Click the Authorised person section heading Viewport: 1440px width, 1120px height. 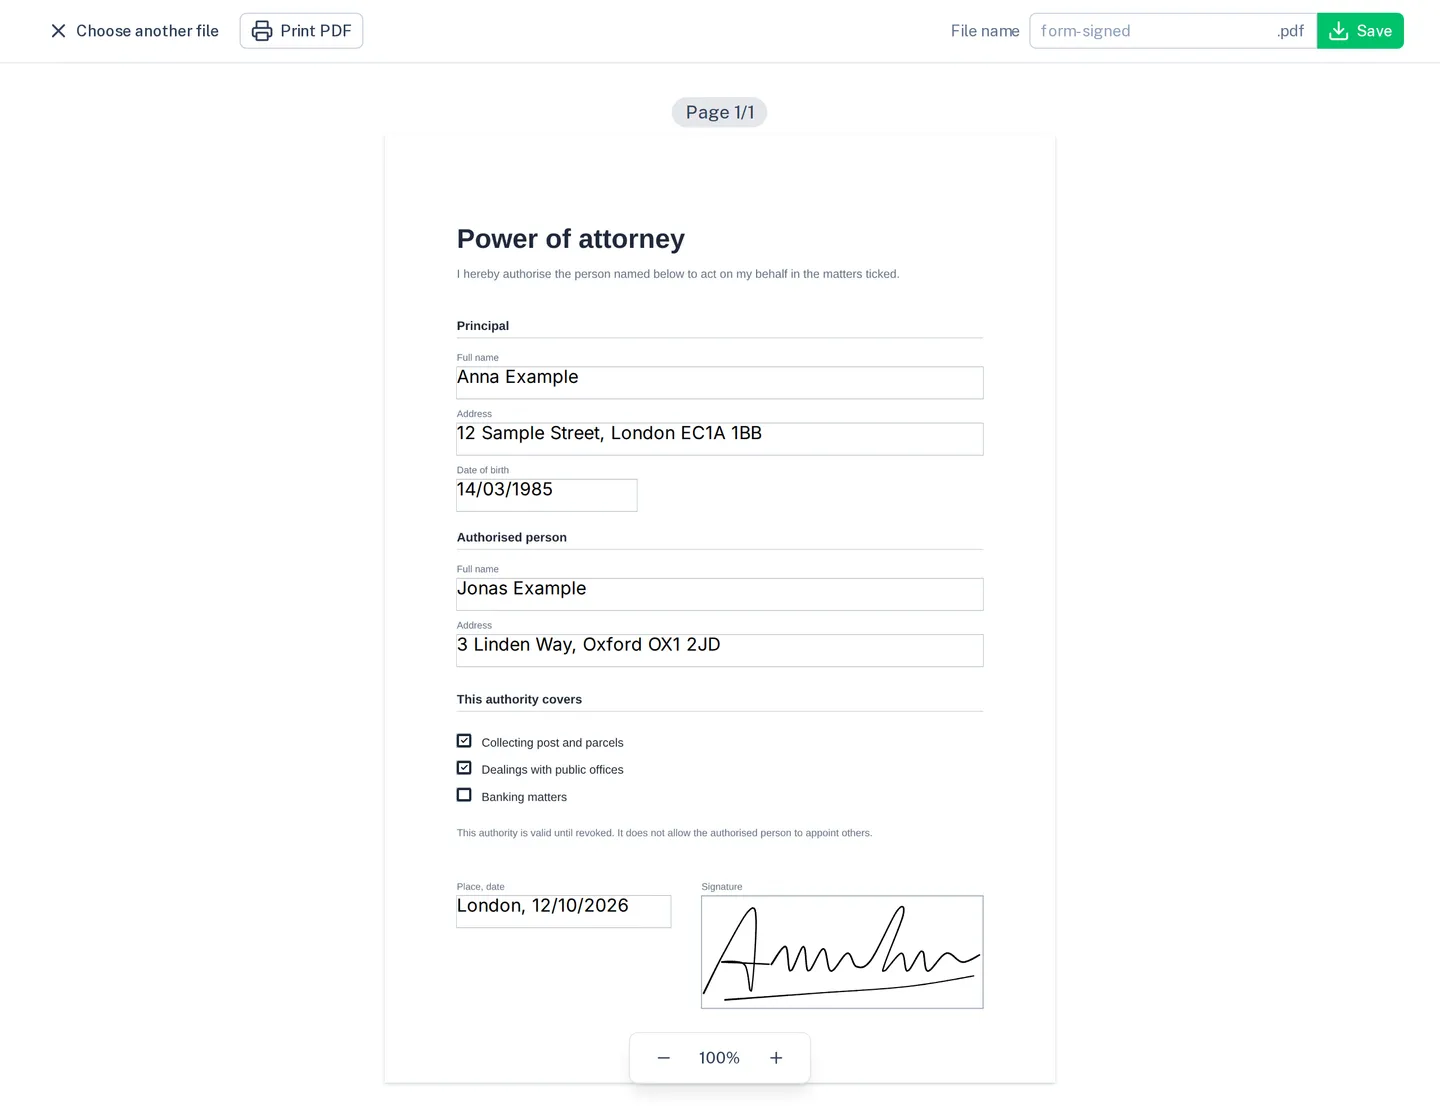[512, 537]
